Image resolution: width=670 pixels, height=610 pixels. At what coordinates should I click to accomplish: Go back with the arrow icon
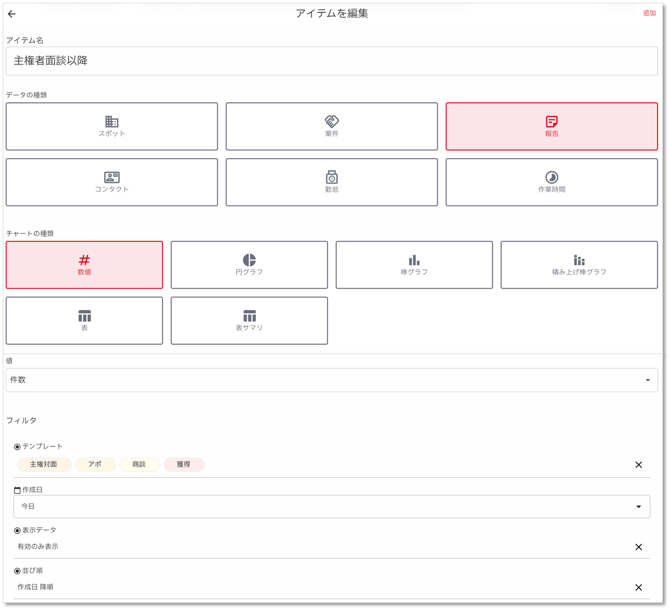coord(12,14)
